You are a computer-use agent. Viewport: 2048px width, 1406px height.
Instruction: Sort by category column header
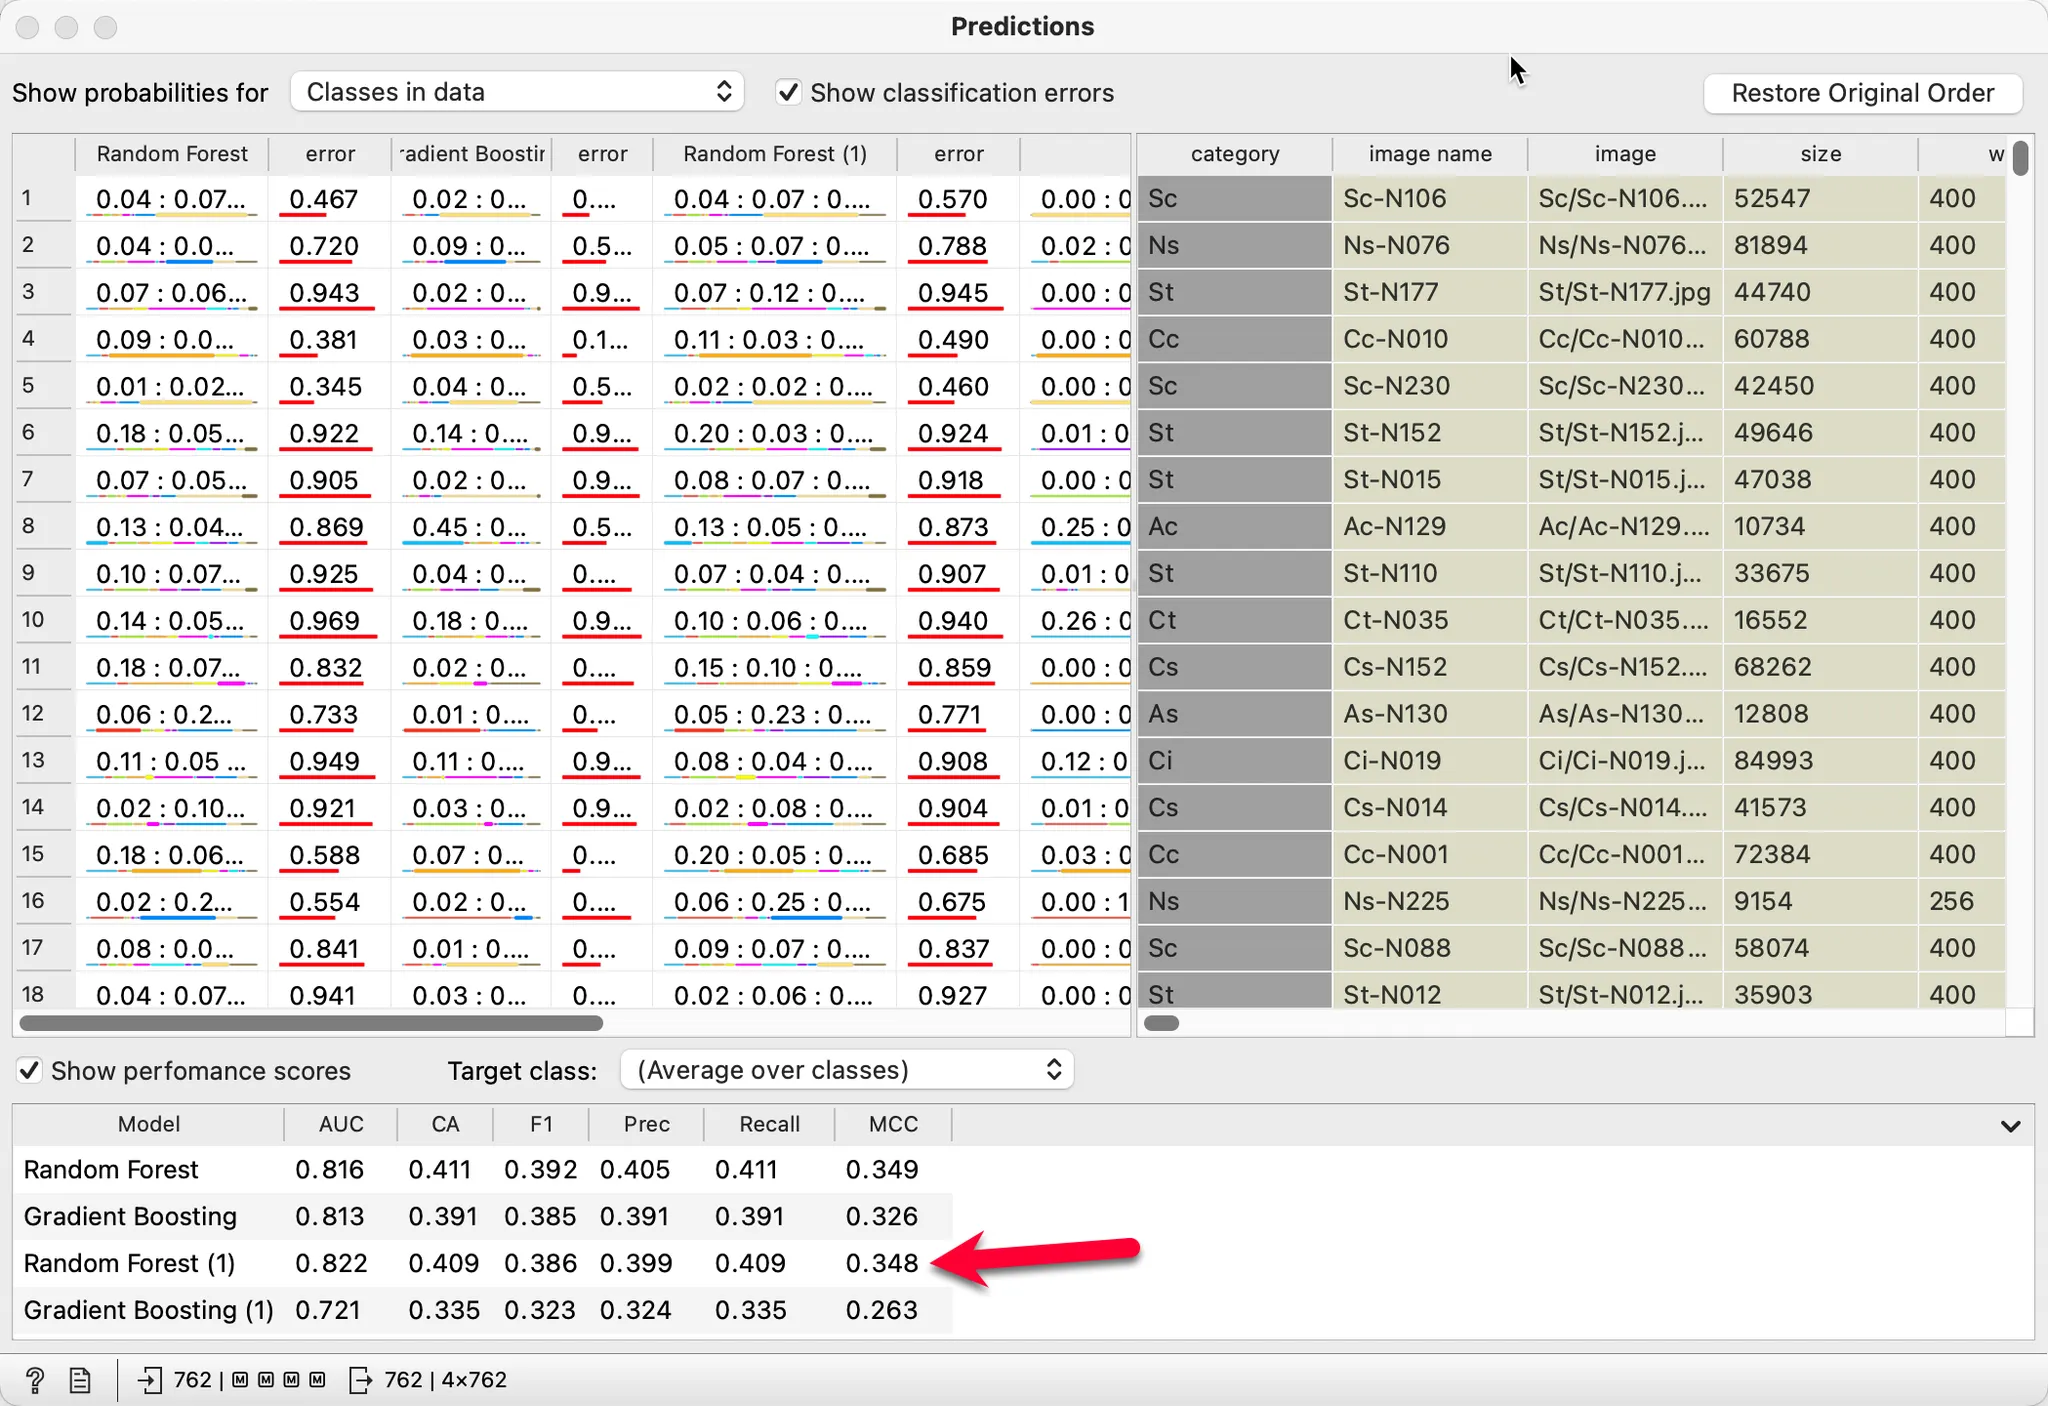click(x=1234, y=154)
